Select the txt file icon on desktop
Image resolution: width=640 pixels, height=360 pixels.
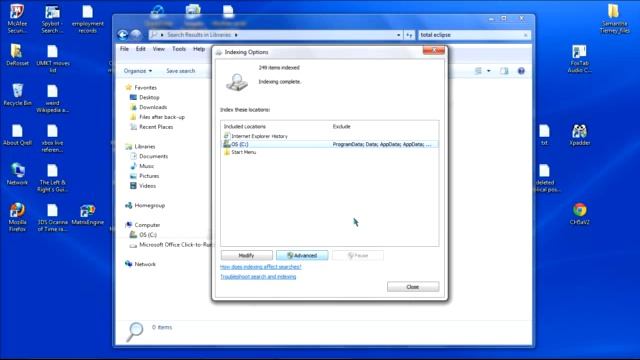click(x=544, y=135)
